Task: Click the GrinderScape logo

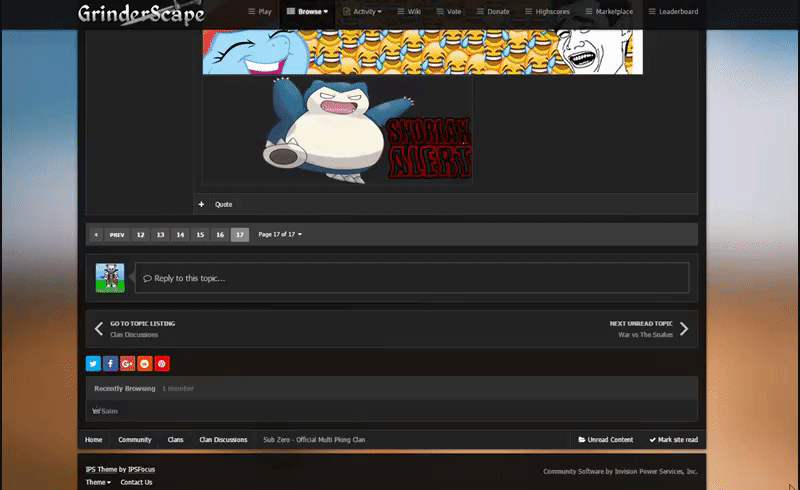Action: [x=141, y=14]
